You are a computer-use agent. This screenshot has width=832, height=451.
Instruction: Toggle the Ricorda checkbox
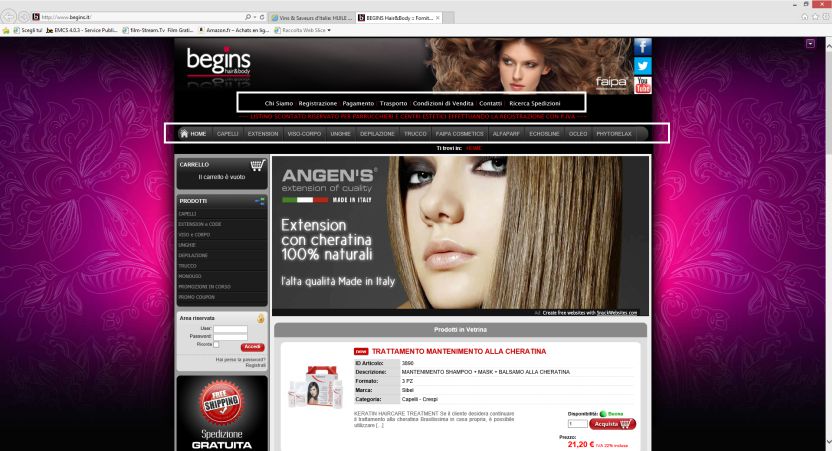(x=216, y=344)
